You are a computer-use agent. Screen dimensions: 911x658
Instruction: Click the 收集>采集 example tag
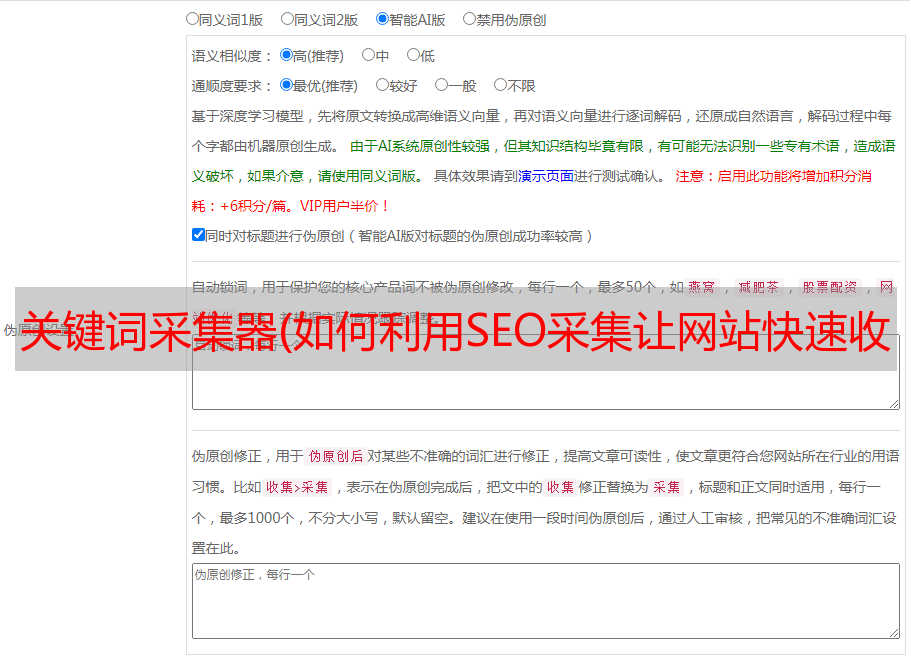pyautogui.click(x=297, y=487)
